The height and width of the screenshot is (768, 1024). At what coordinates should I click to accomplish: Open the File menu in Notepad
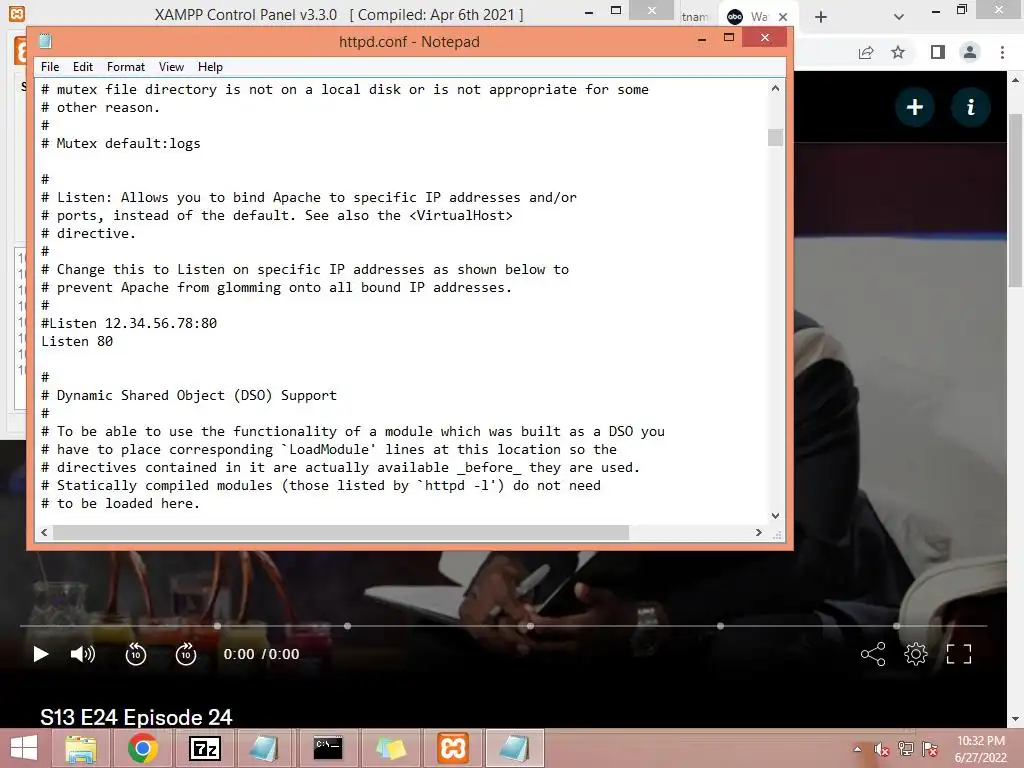pyautogui.click(x=50, y=67)
